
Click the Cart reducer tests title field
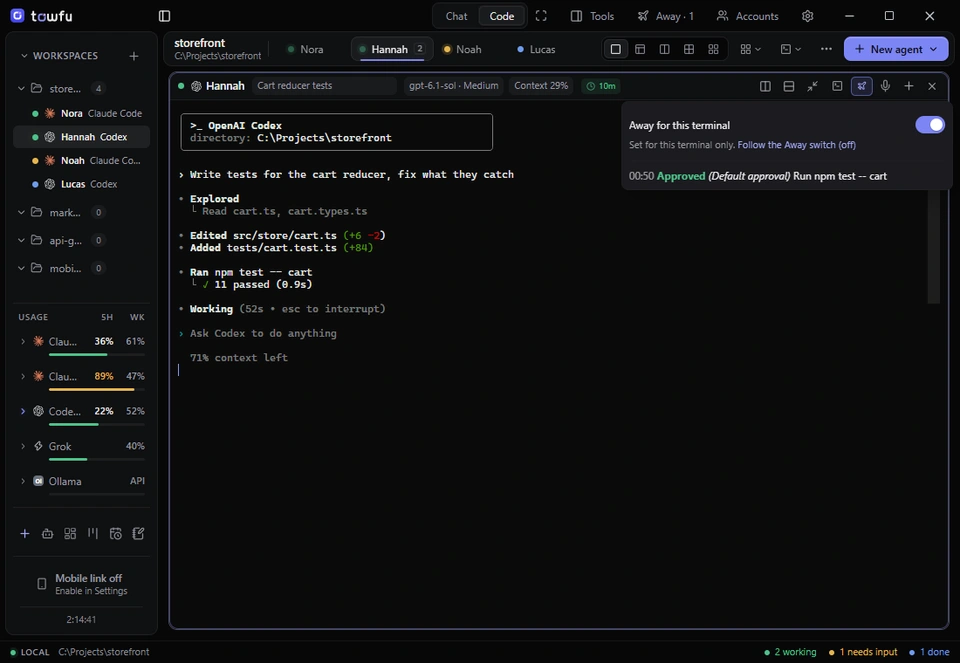click(x=324, y=86)
